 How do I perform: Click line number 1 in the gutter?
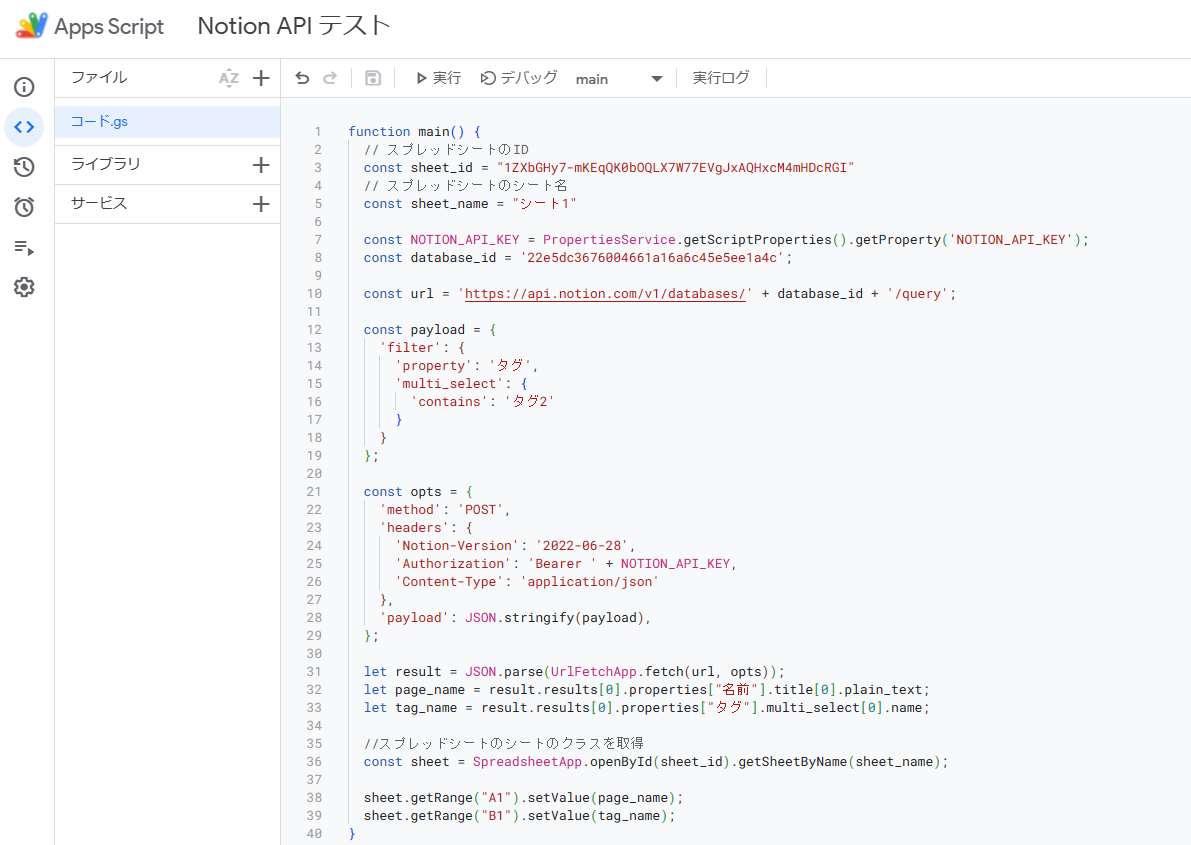[x=318, y=131]
